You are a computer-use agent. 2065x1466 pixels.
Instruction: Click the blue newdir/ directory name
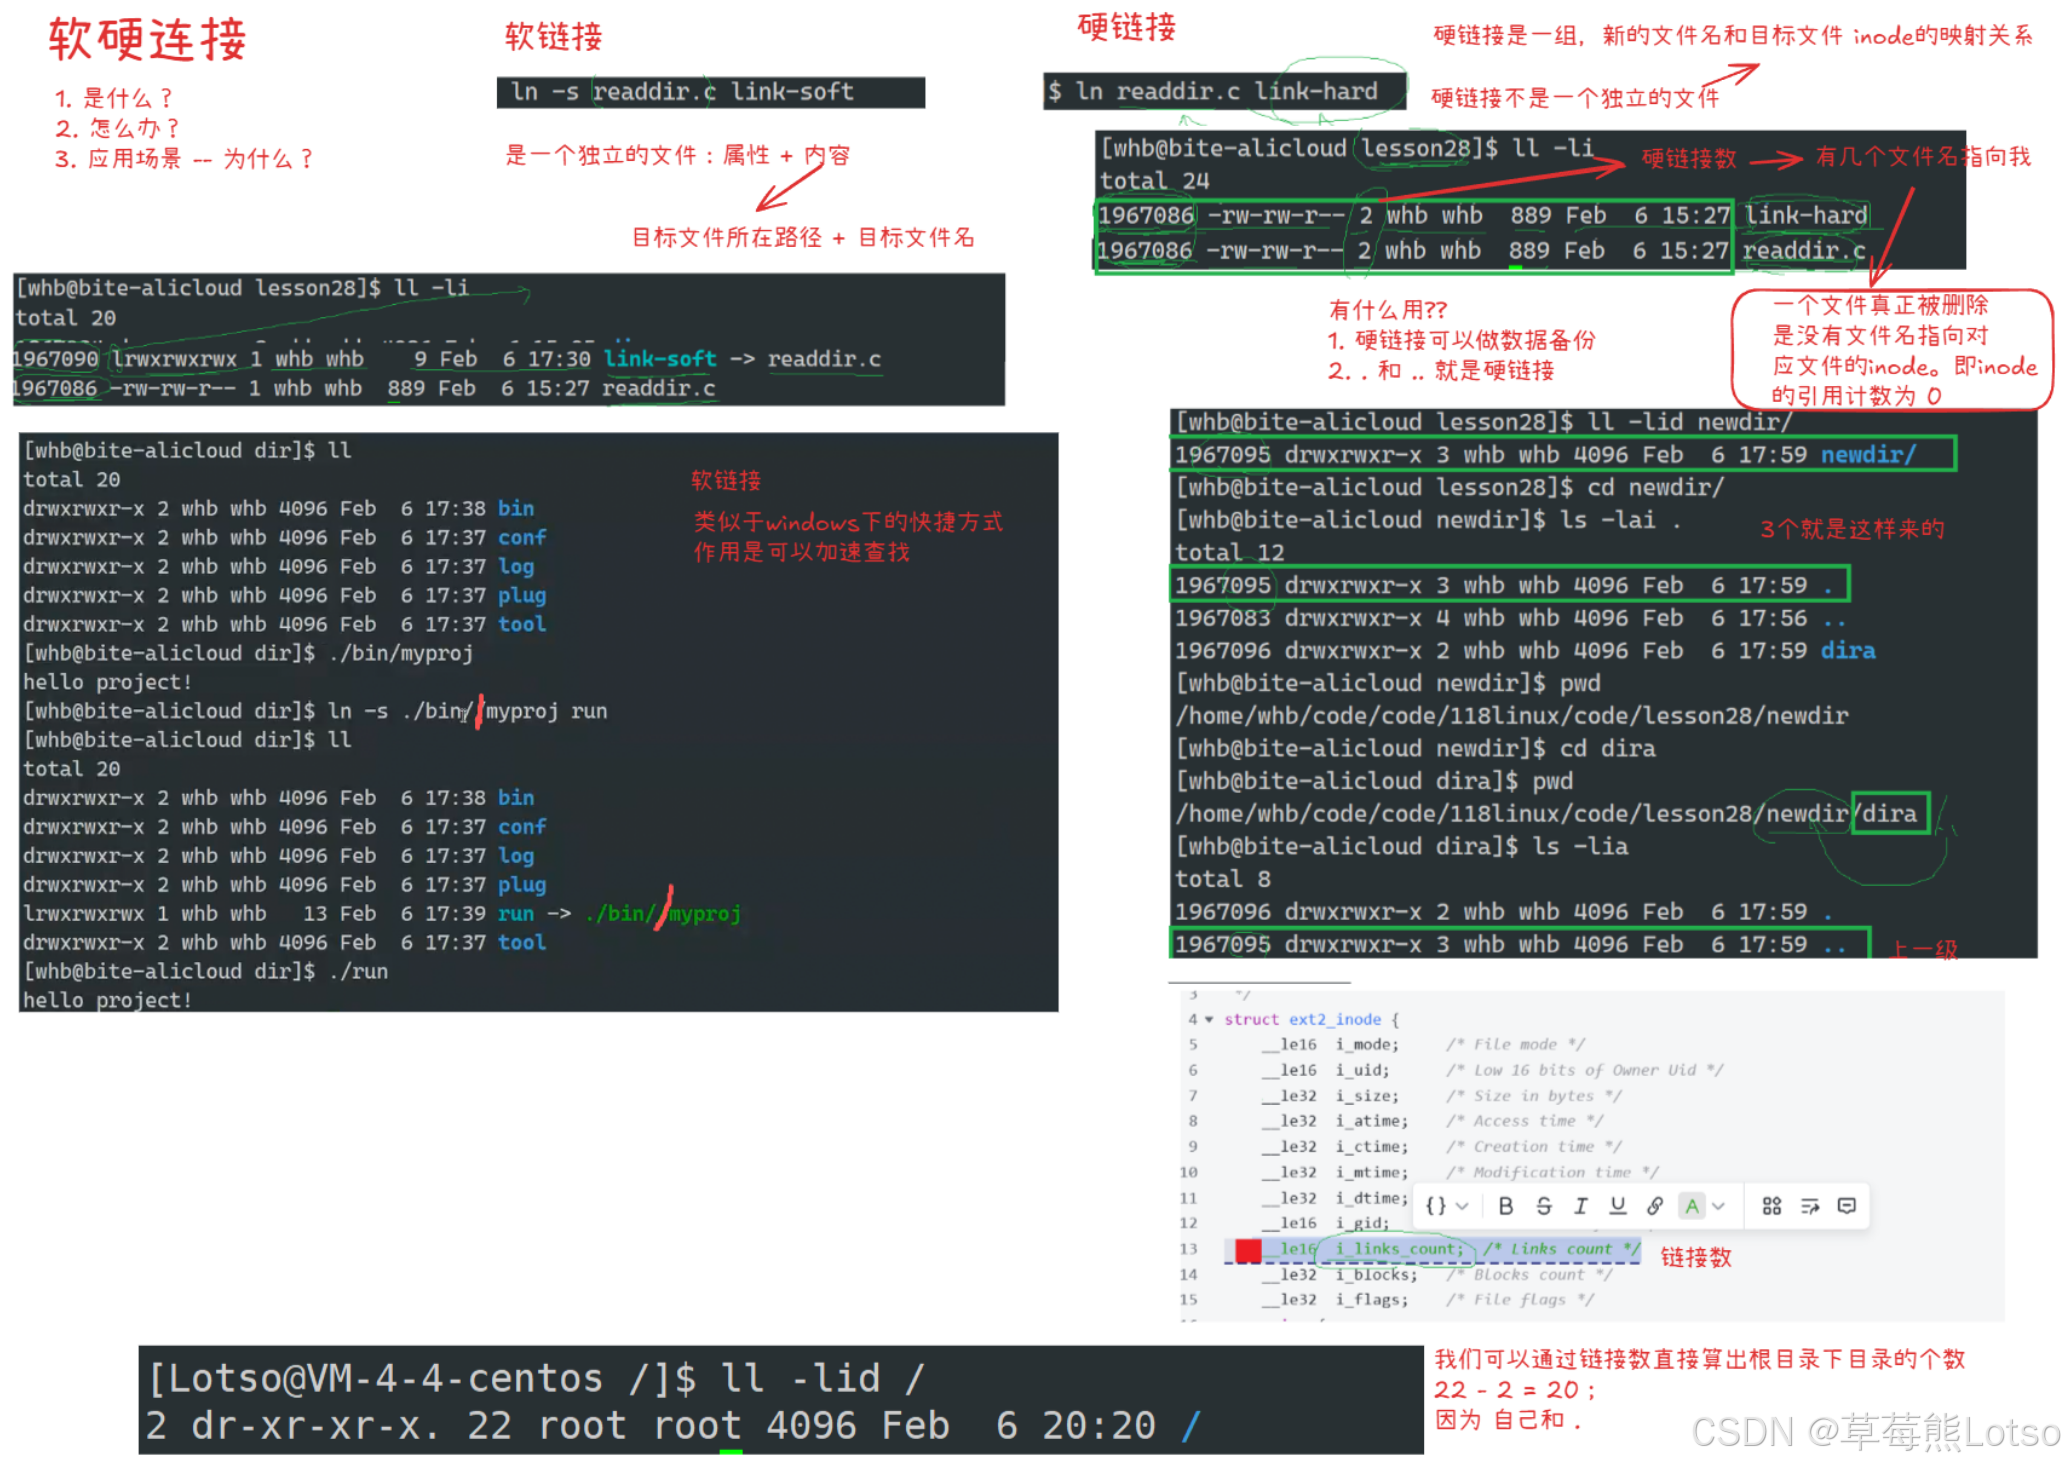[x=1867, y=455]
